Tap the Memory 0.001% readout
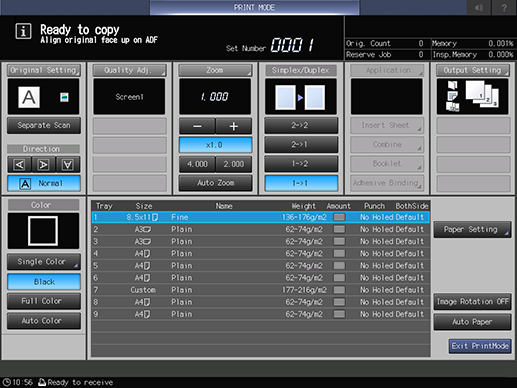 (473, 43)
